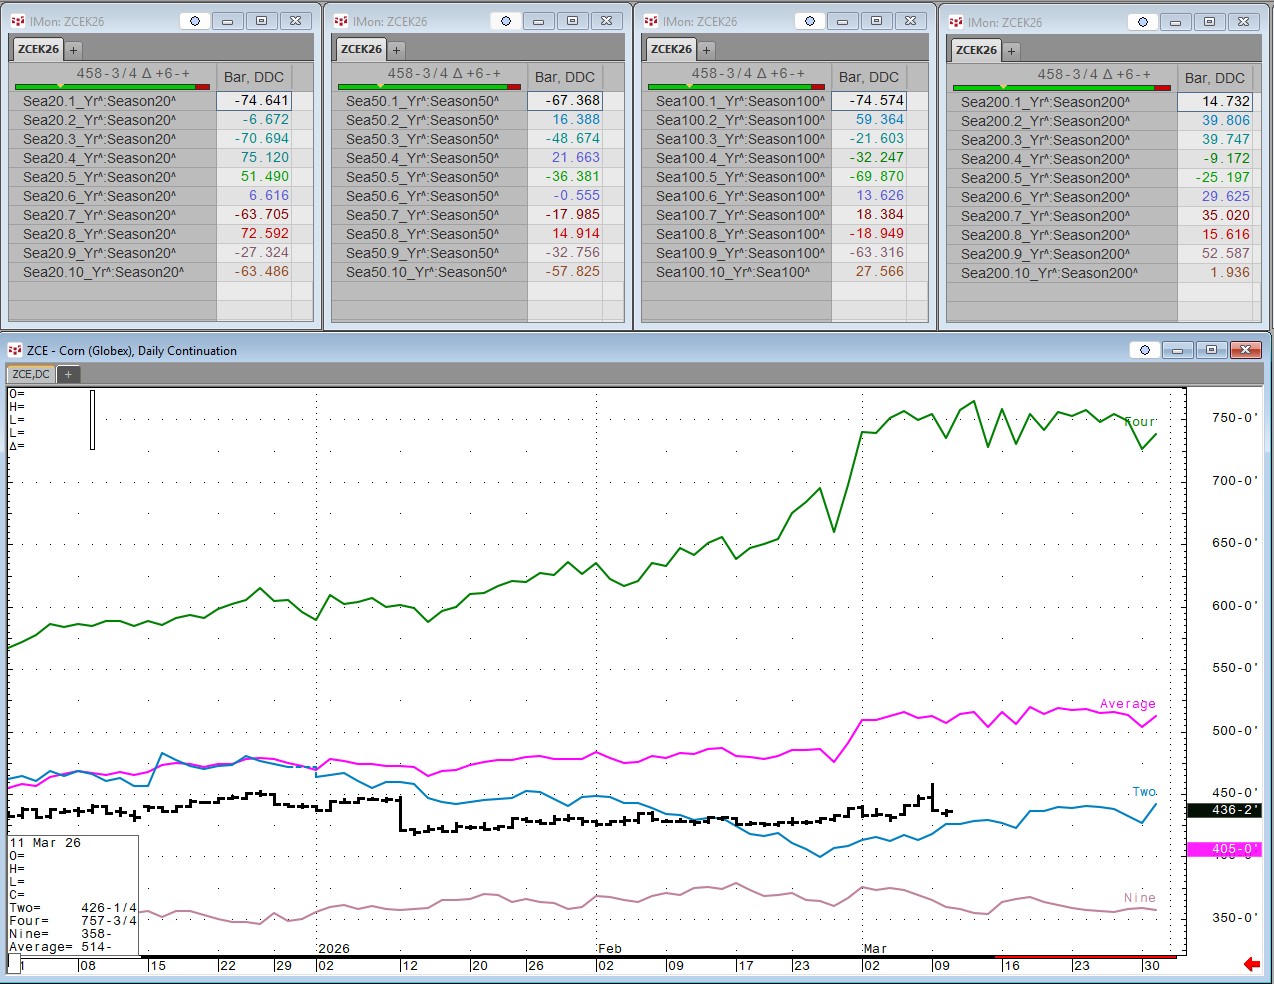Click the plus tab button in the Sea20 monitor window

pyautogui.click(x=73, y=49)
